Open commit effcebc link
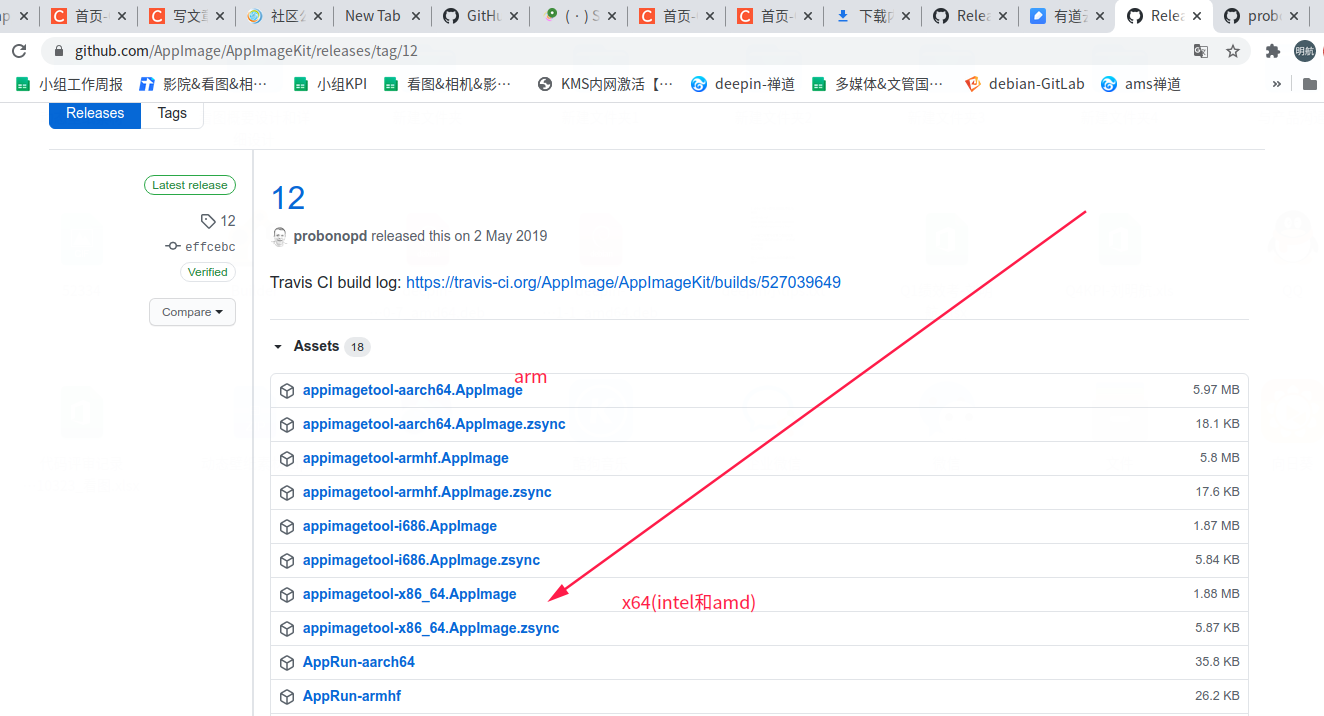Image resolution: width=1324 pixels, height=716 pixels. 201,247
